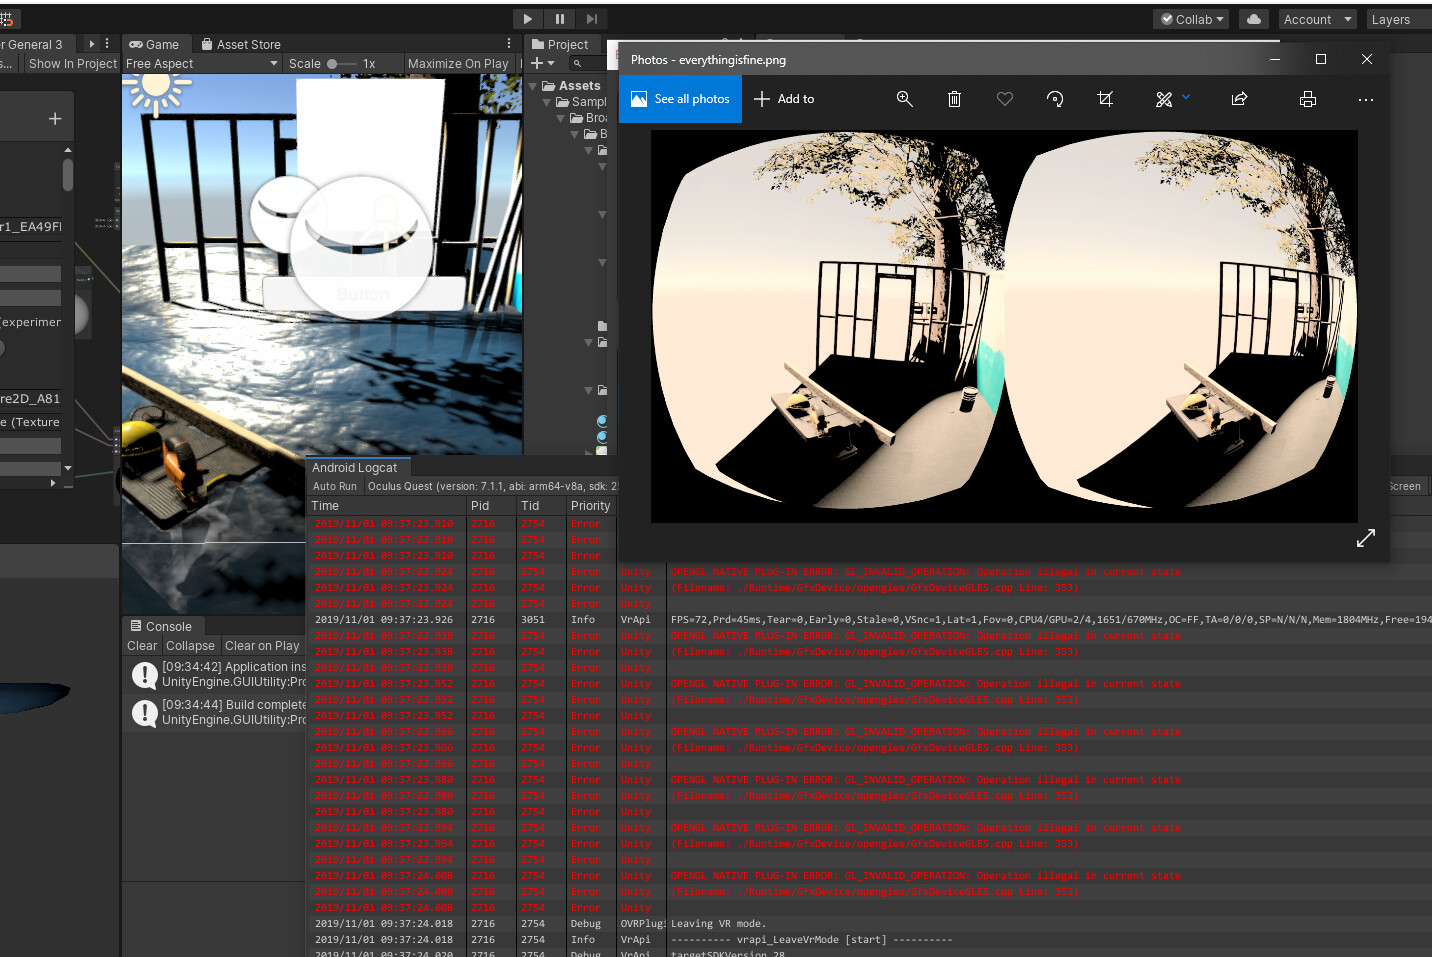Open the Account dropdown
Viewport: 1432px width, 957px height.
click(x=1316, y=18)
